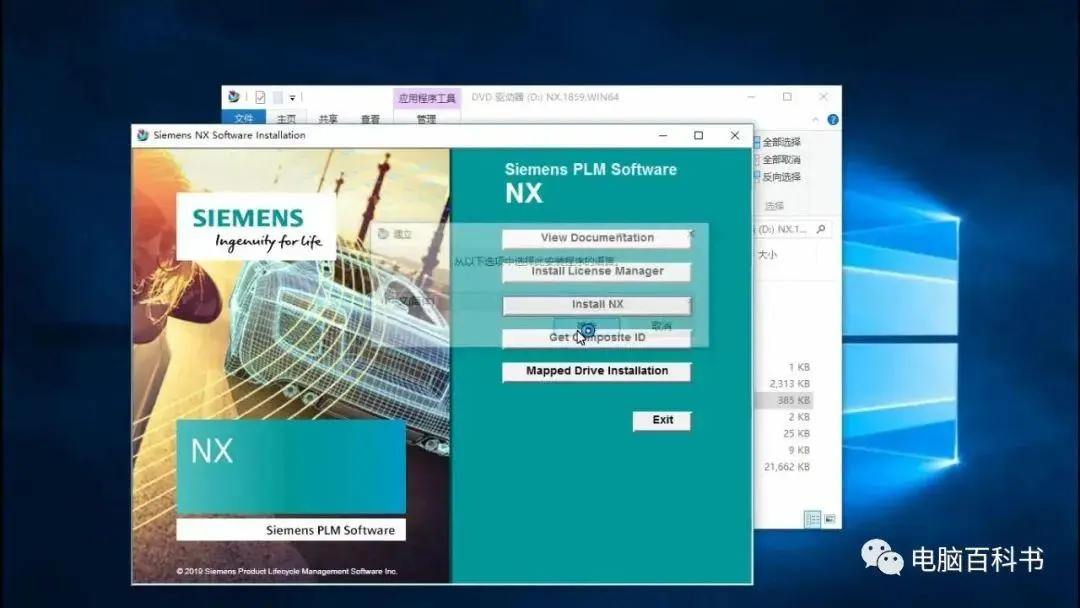Open the 查看 ribbon tab in Explorer
The width and height of the screenshot is (1080, 608).
click(x=371, y=118)
